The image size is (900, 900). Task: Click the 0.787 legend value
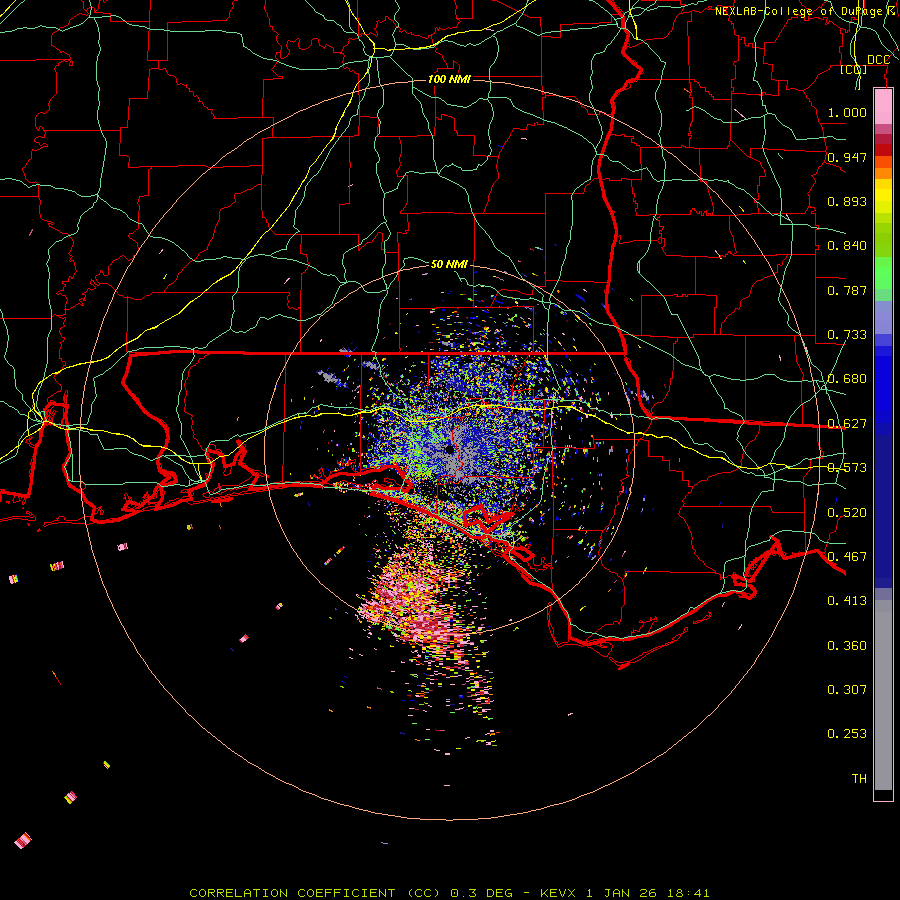847,290
